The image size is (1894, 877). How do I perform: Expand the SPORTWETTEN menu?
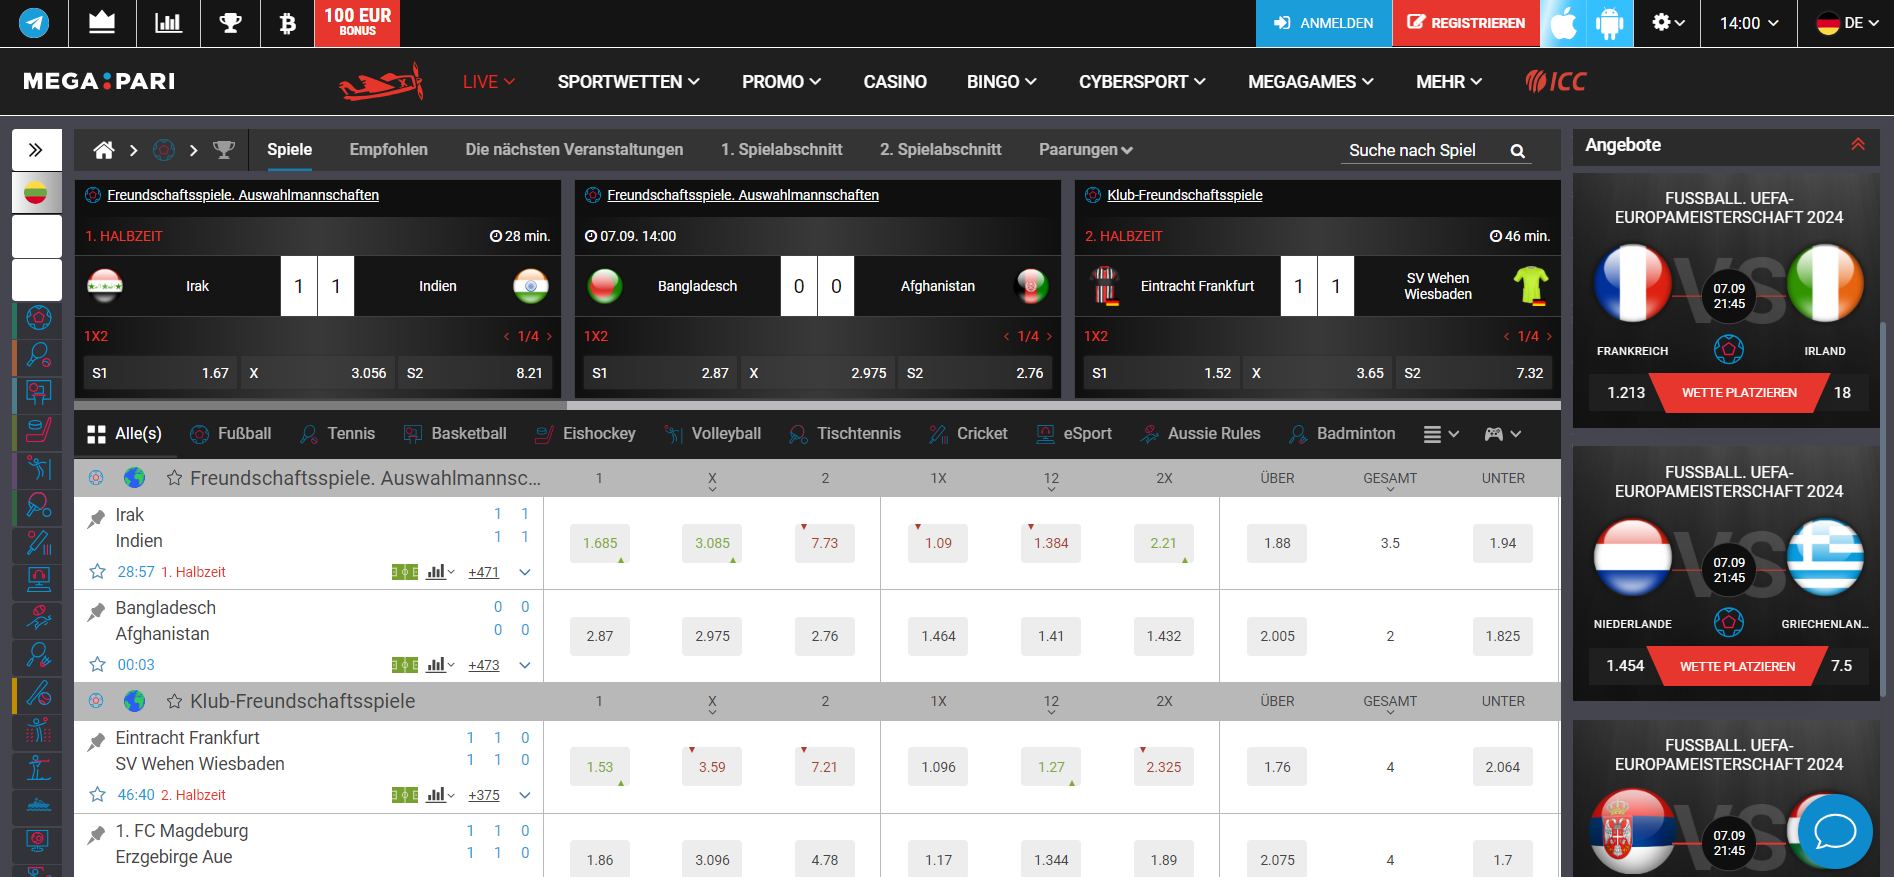pyautogui.click(x=628, y=82)
